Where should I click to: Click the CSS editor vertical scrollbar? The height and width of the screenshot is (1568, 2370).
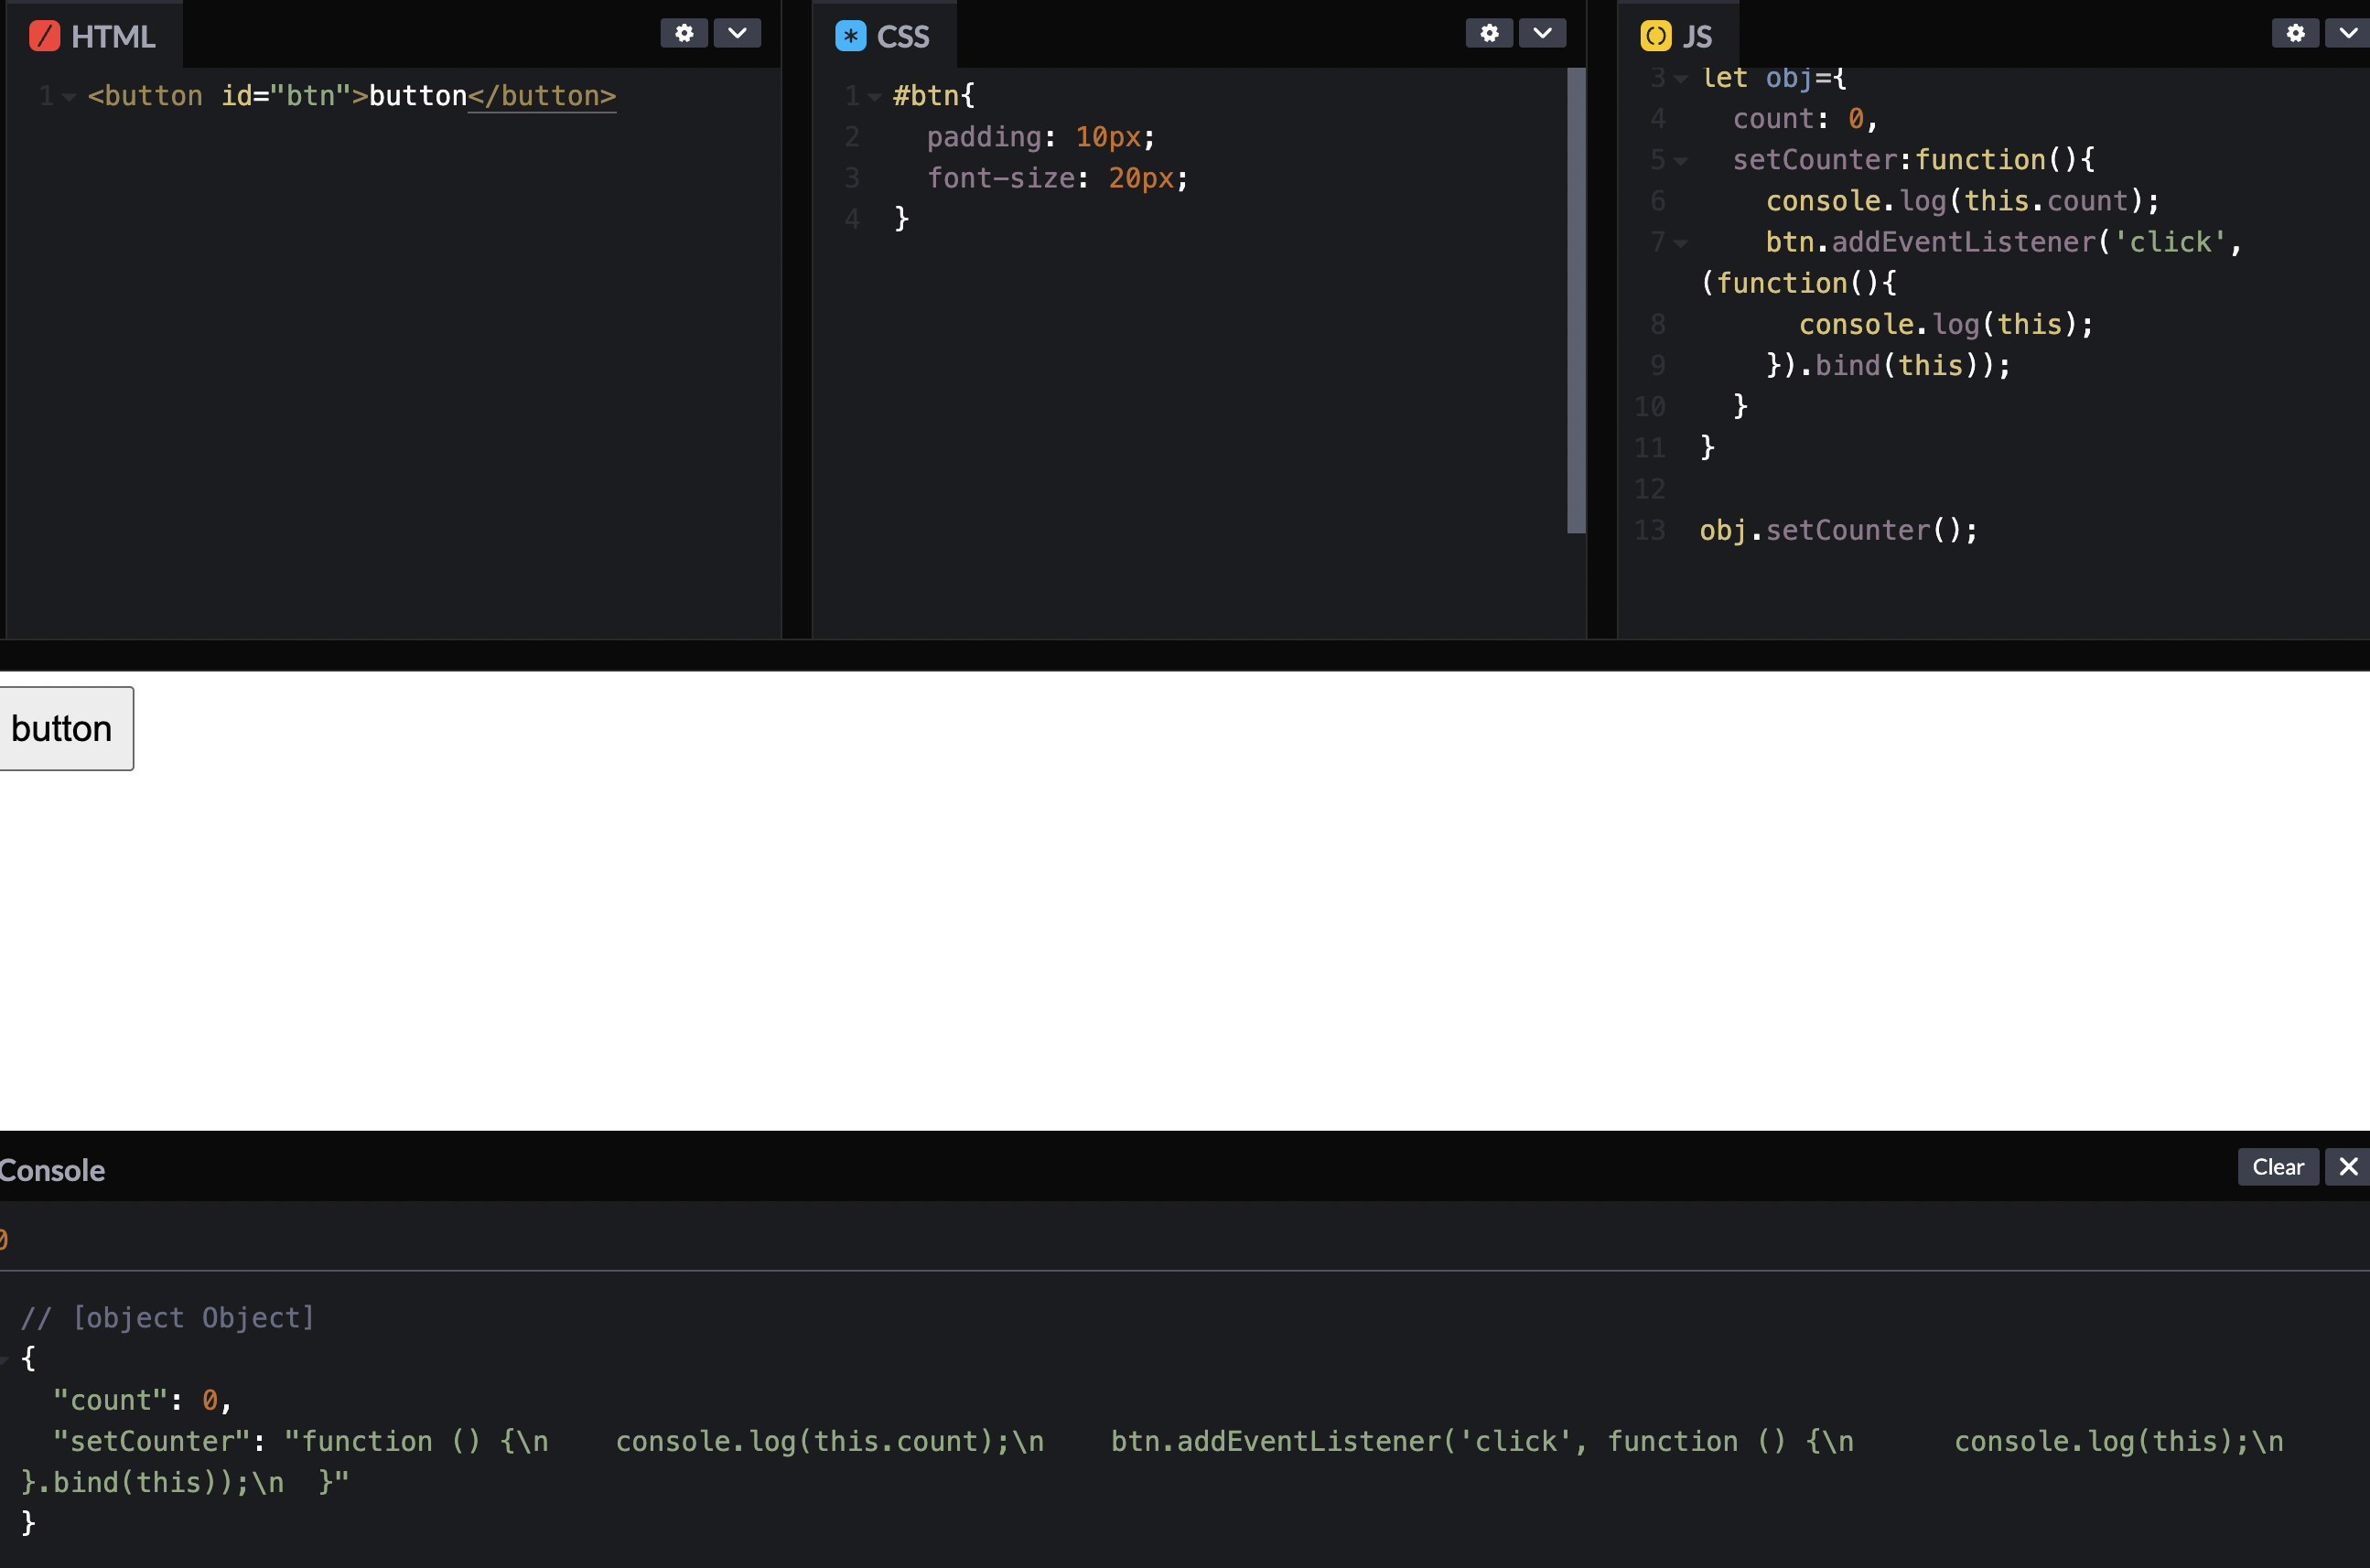pyautogui.click(x=1576, y=300)
